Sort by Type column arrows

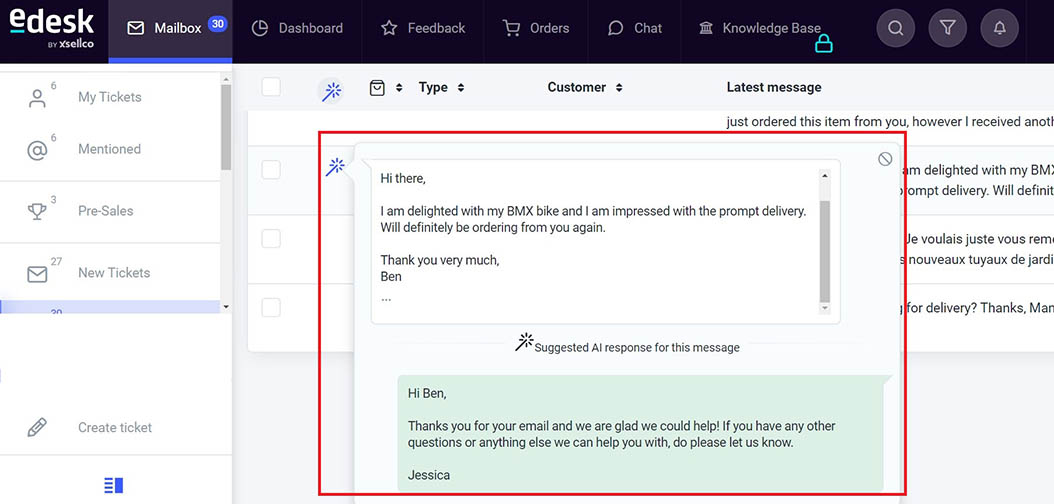460,88
